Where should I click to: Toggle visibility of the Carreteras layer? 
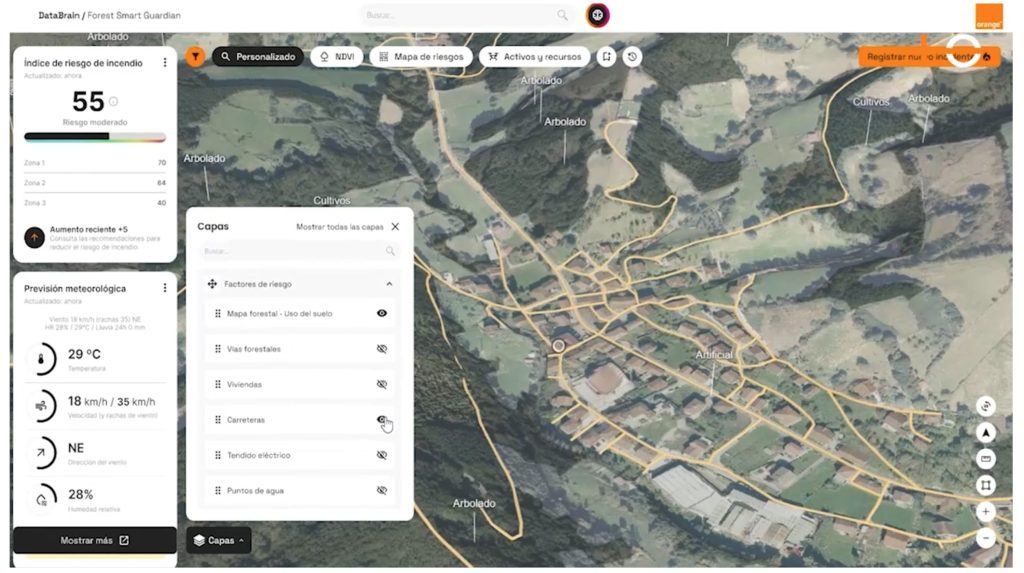(381, 420)
